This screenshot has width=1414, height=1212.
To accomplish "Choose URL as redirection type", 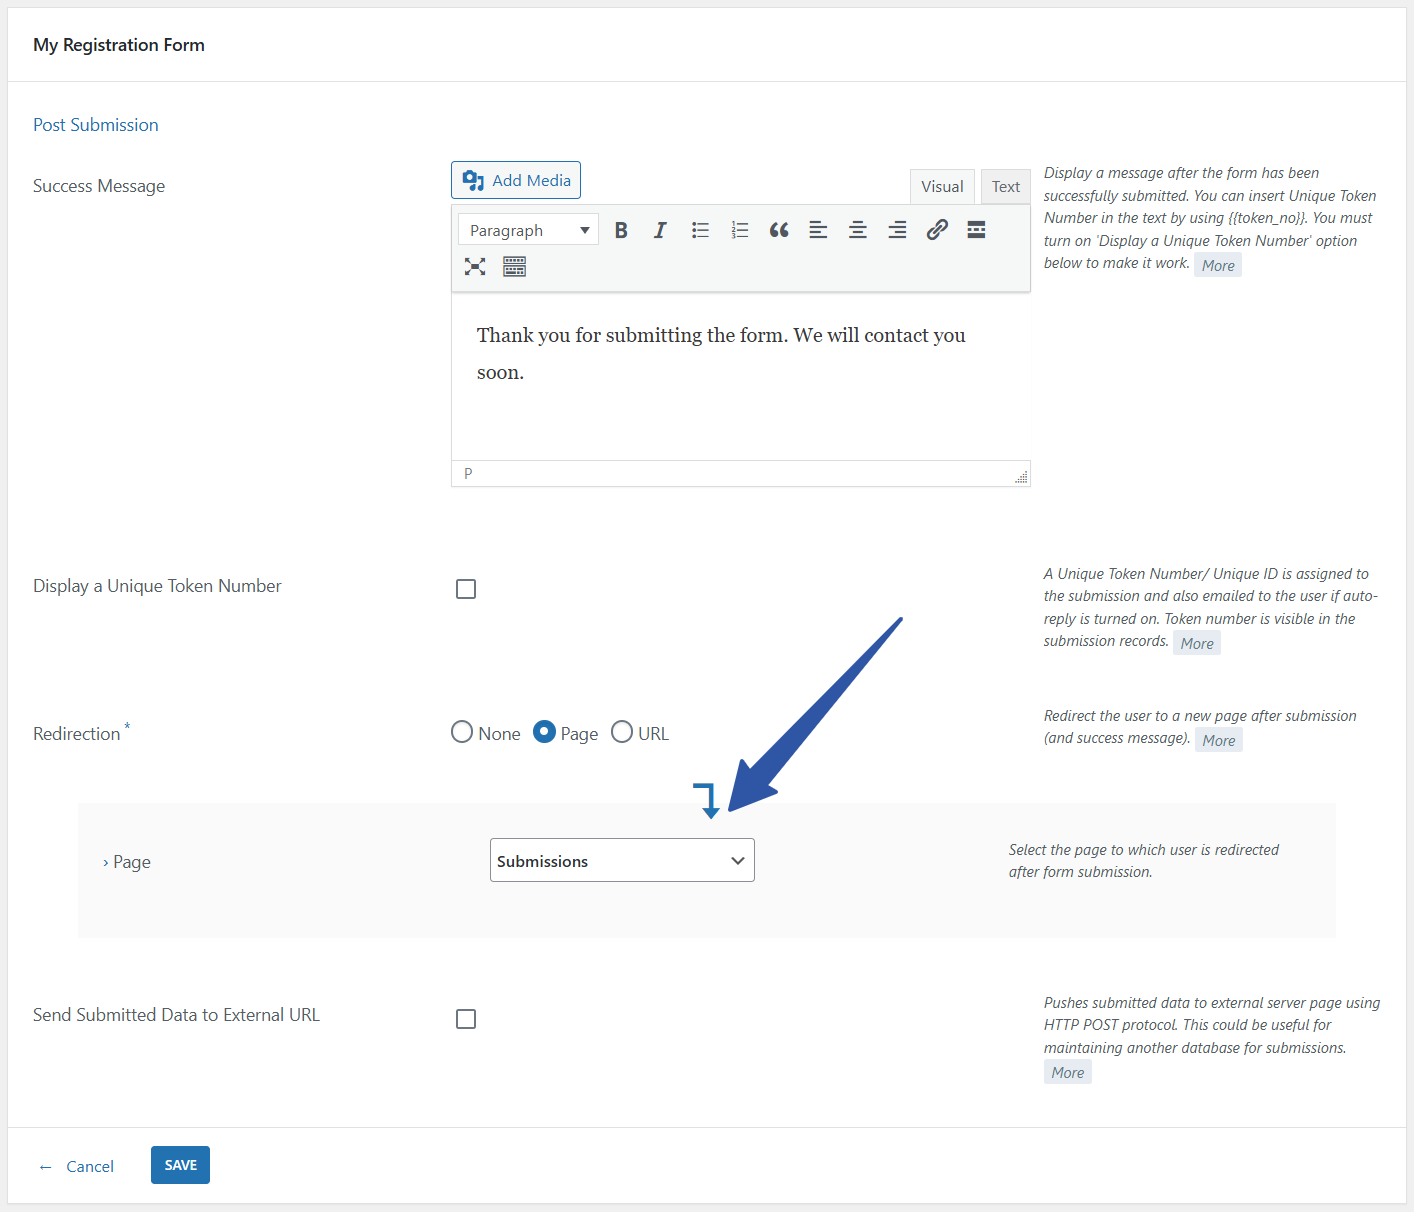I will (622, 732).
